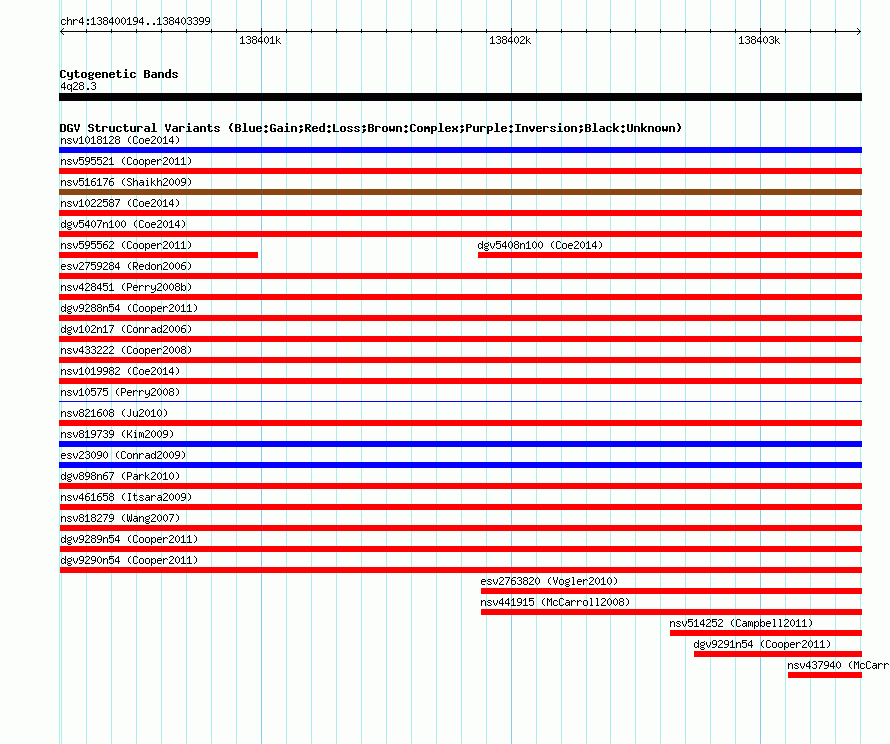Click the red bar under dgv9290n54

tap(460, 570)
